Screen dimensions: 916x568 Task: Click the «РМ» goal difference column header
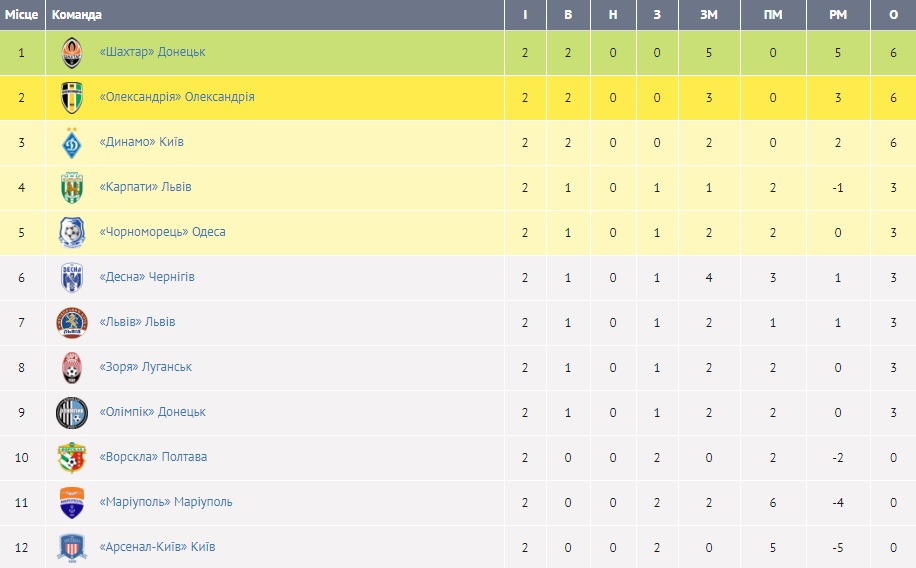click(x=838, y=15)
